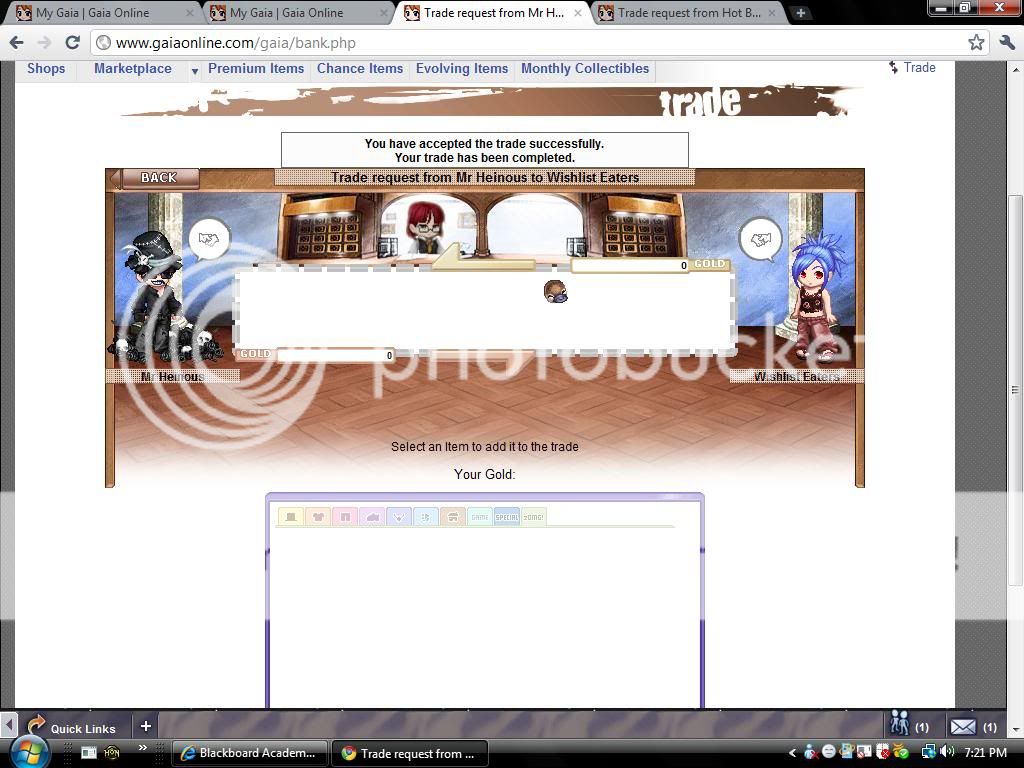Click Wishlist Eaters's speech bubble icon
The height and width of the screenshot is (768, 1024).
pyautogui.click(x=761, y=239)
